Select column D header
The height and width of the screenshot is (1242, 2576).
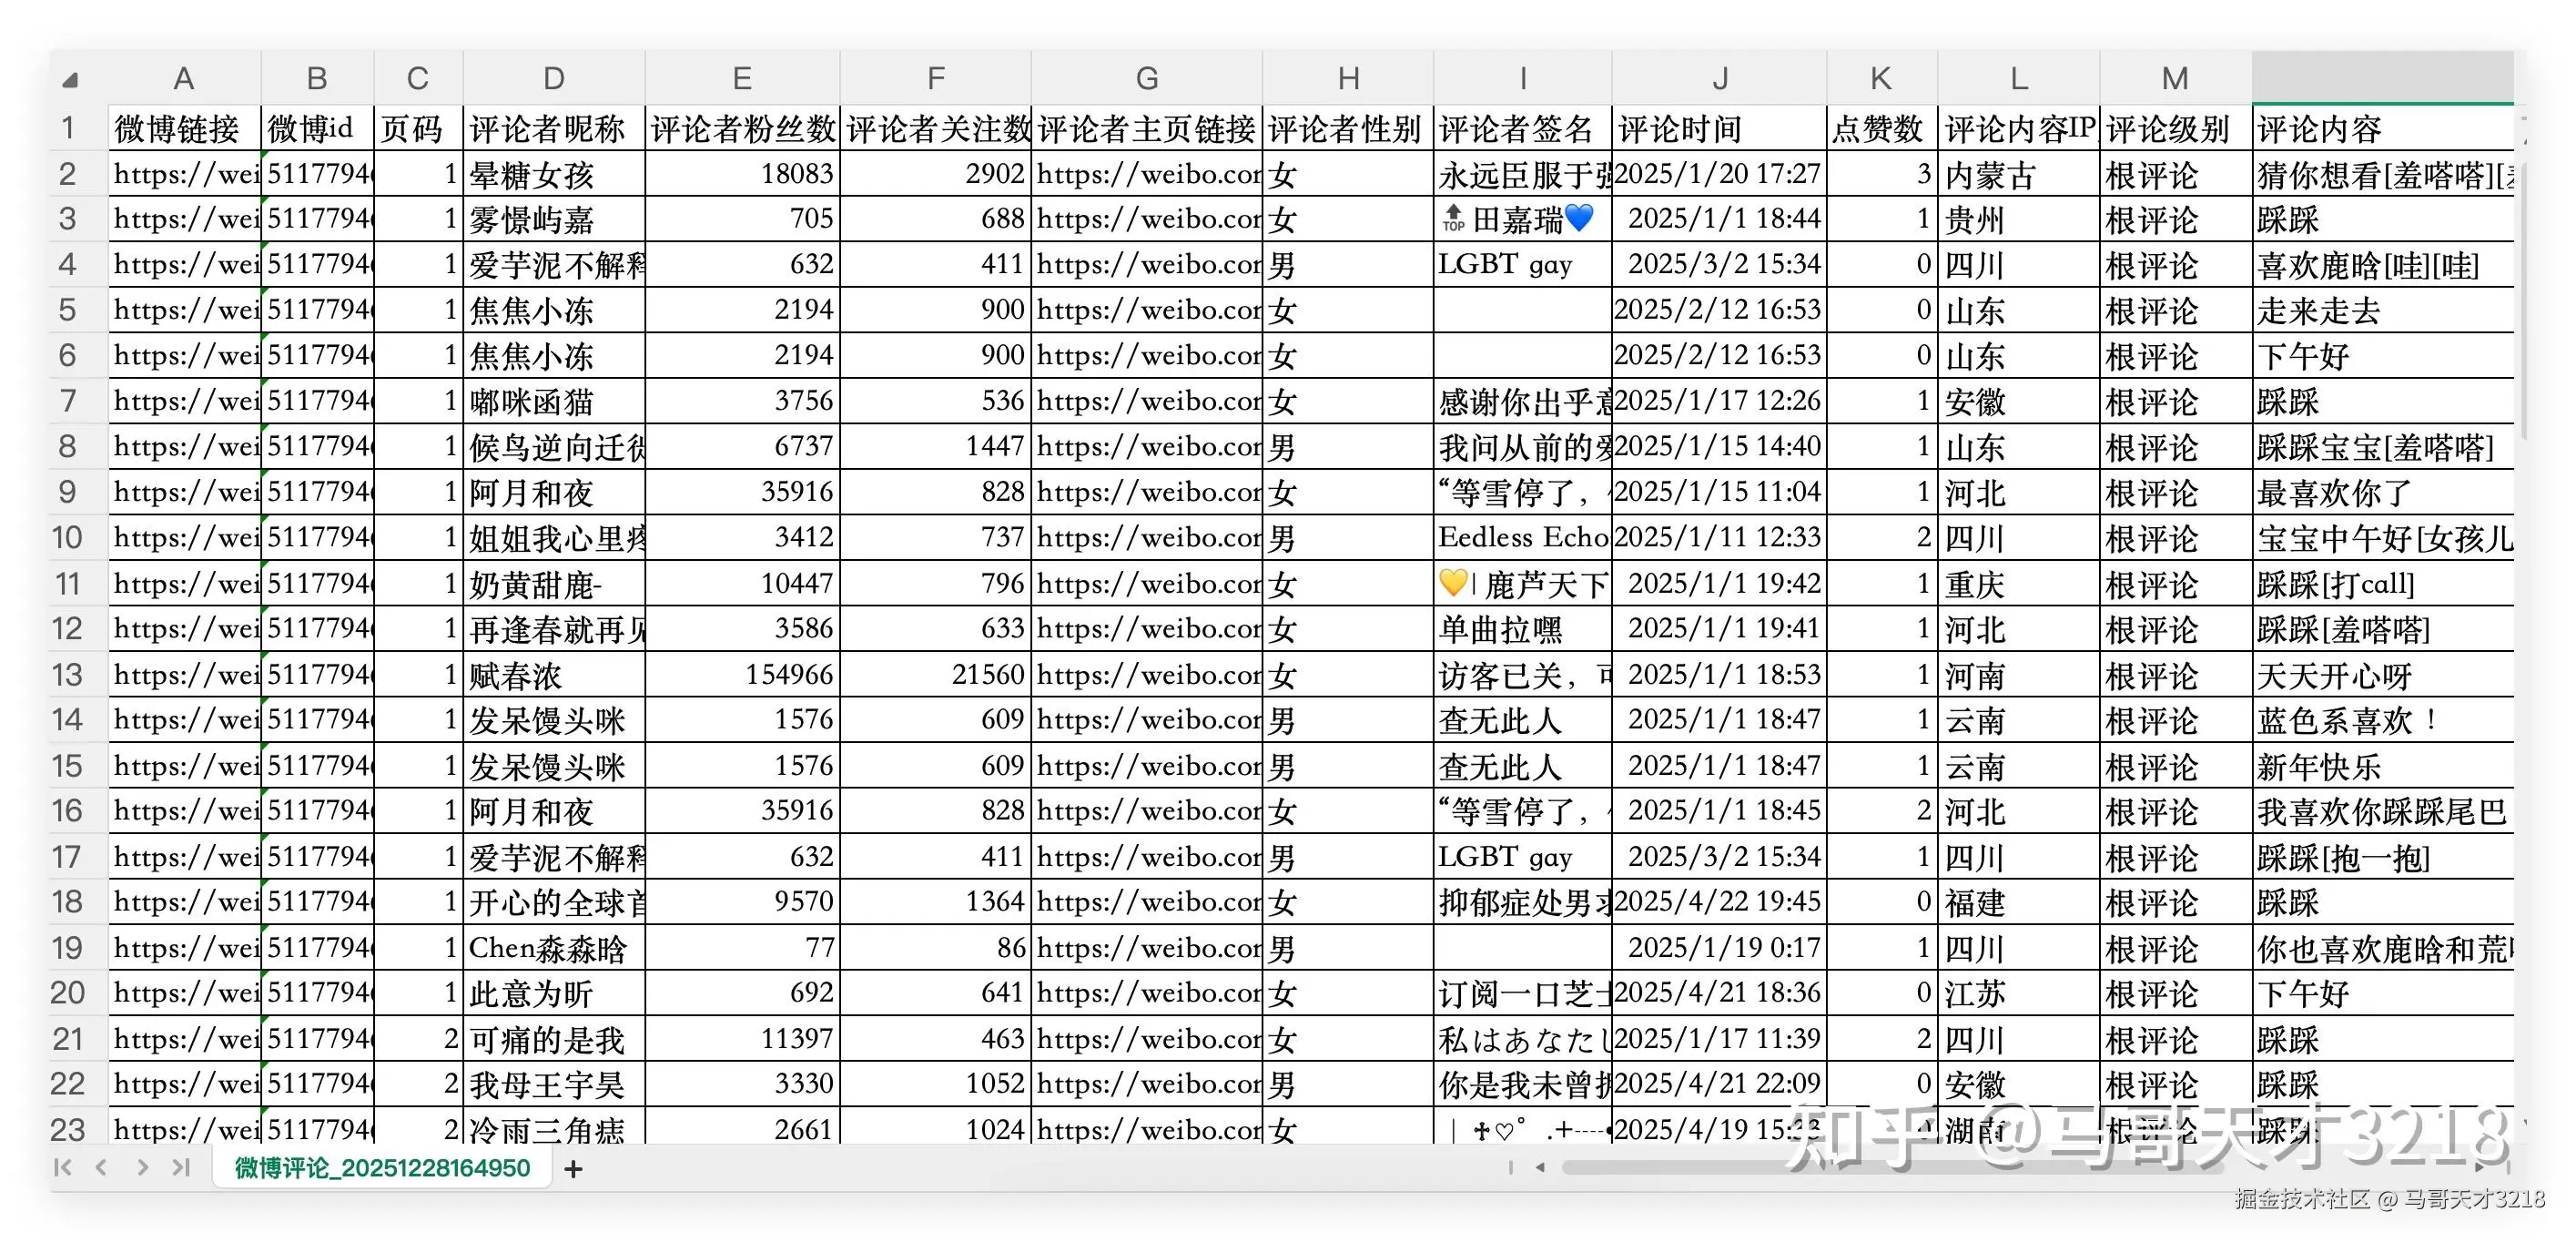[553, 78]
